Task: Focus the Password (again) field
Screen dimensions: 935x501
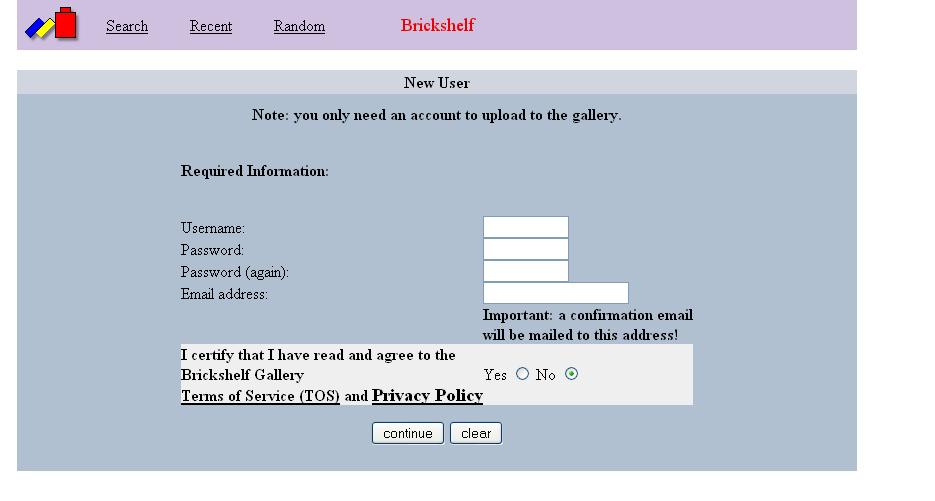Action: pos(525,271)
